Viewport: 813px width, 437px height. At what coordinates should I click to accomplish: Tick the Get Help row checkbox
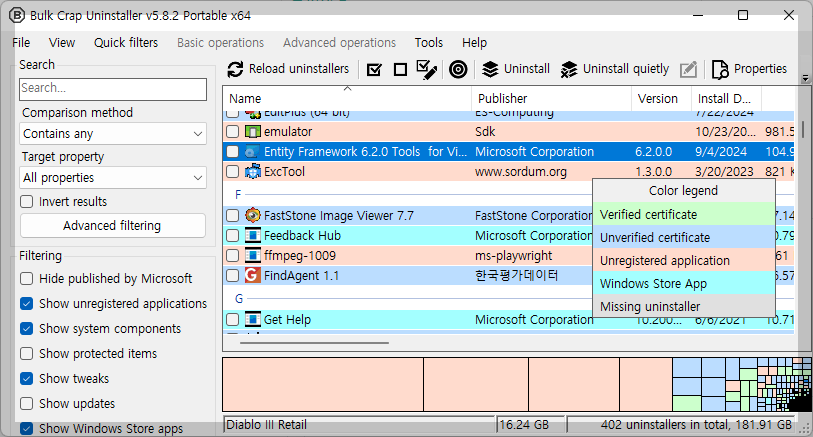(233, 319)
